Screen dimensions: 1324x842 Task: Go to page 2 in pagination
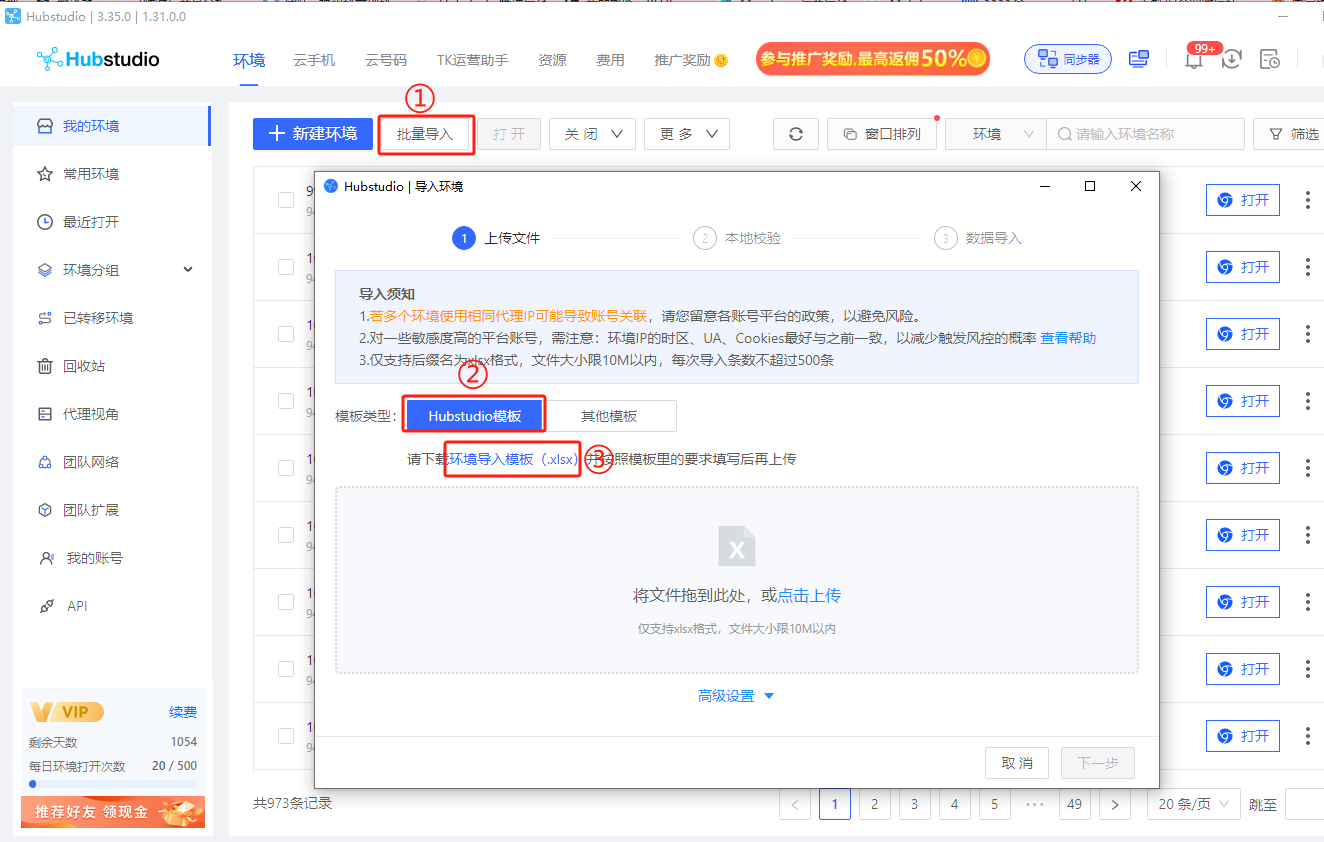click(874, 804)
